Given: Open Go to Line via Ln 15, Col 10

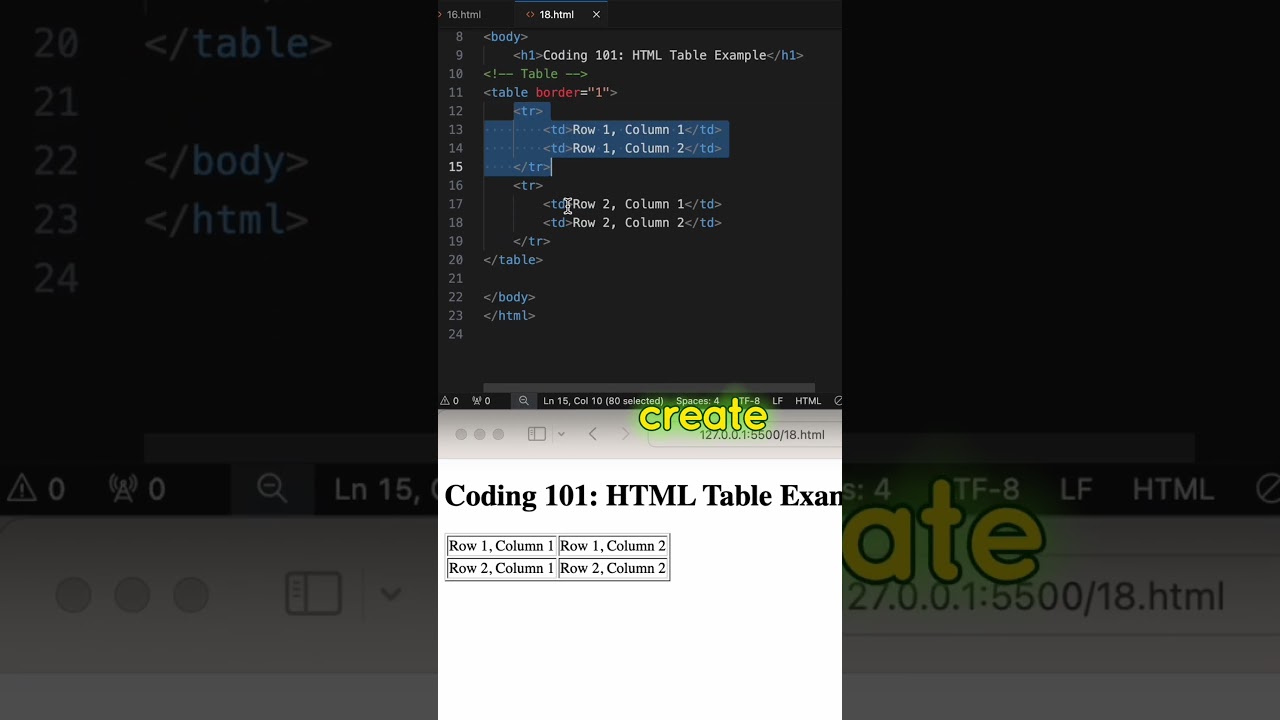Looking at the screenshot, I should click(603, 401).
